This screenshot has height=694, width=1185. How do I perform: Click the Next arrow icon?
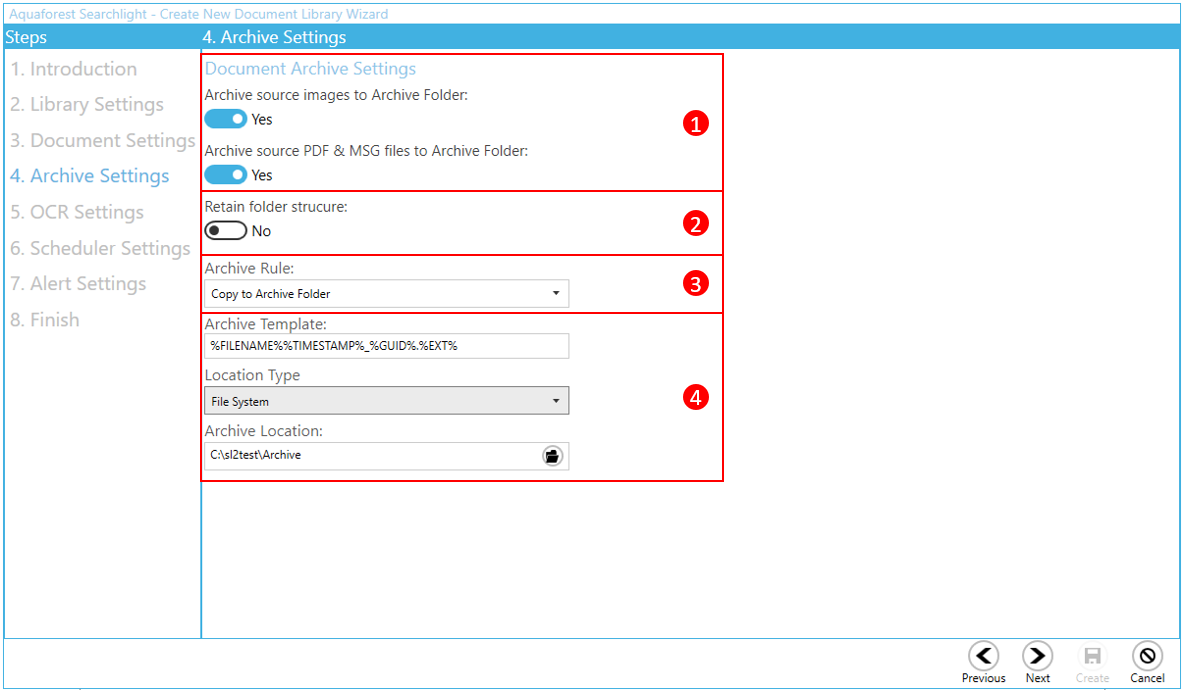[x=1037, y=656]
